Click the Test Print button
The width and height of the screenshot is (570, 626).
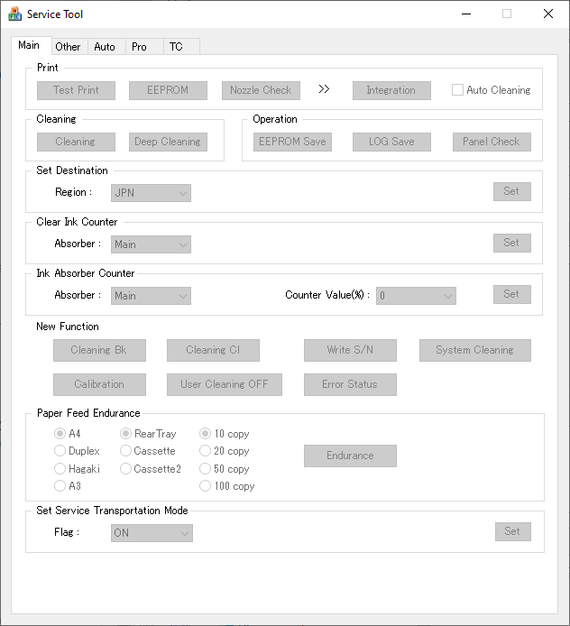[x=76, y=90]
